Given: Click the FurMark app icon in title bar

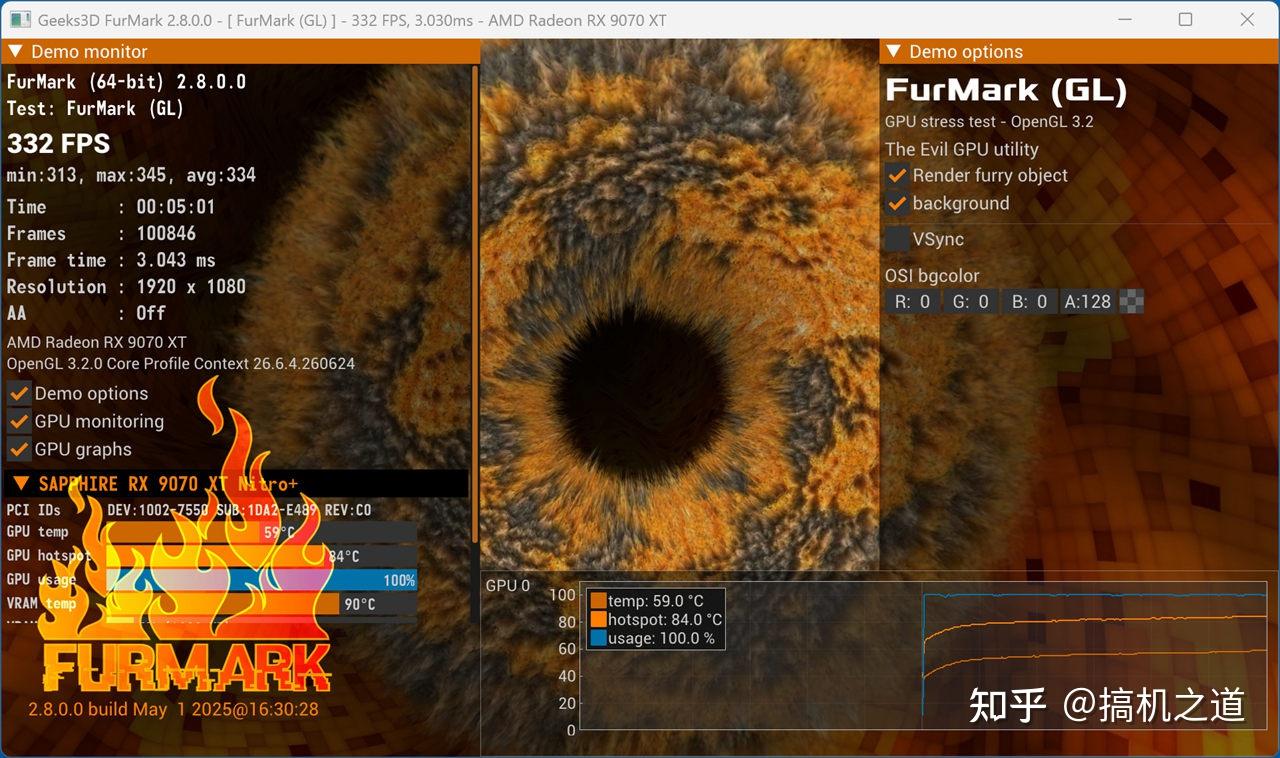Looking at the screenshot, I should click(x=19, y=20).
